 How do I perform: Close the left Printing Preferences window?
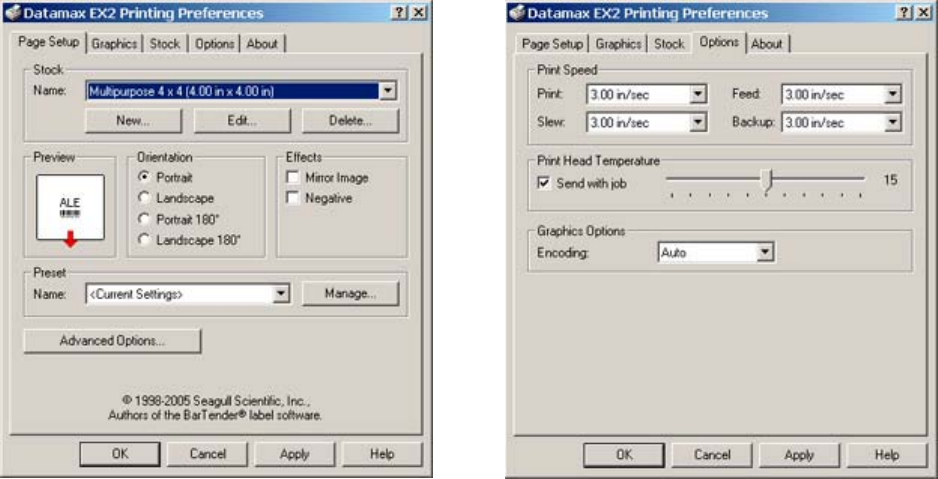click(419, 13)
